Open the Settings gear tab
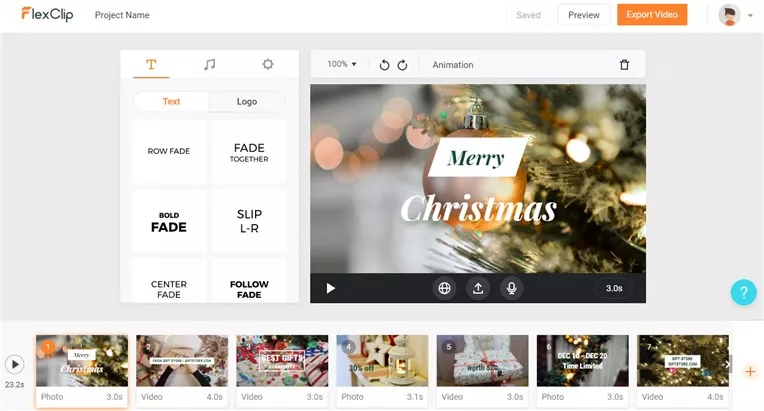The width and height of the screenshot is (764, 411). (267, 64)
